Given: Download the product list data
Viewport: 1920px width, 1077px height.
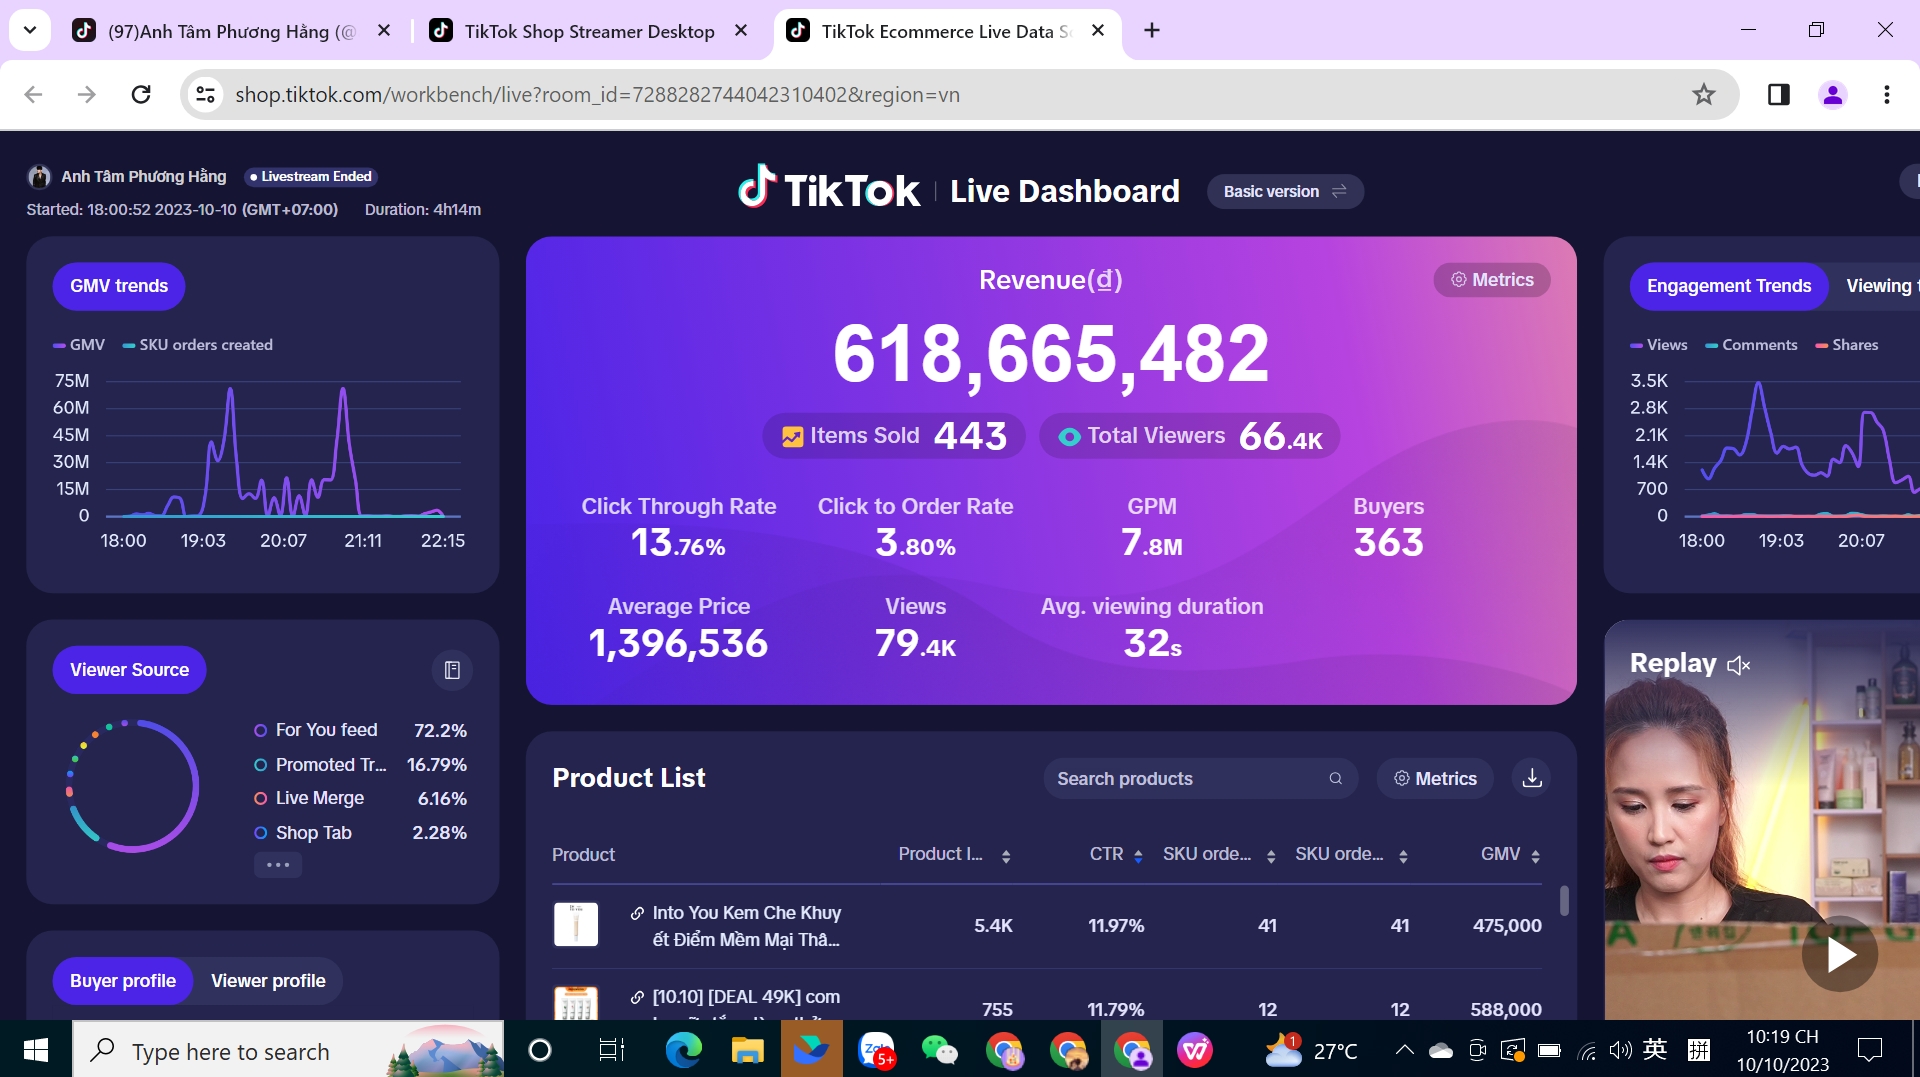Looking at the screenshot, I should (x=1532, y=778).
